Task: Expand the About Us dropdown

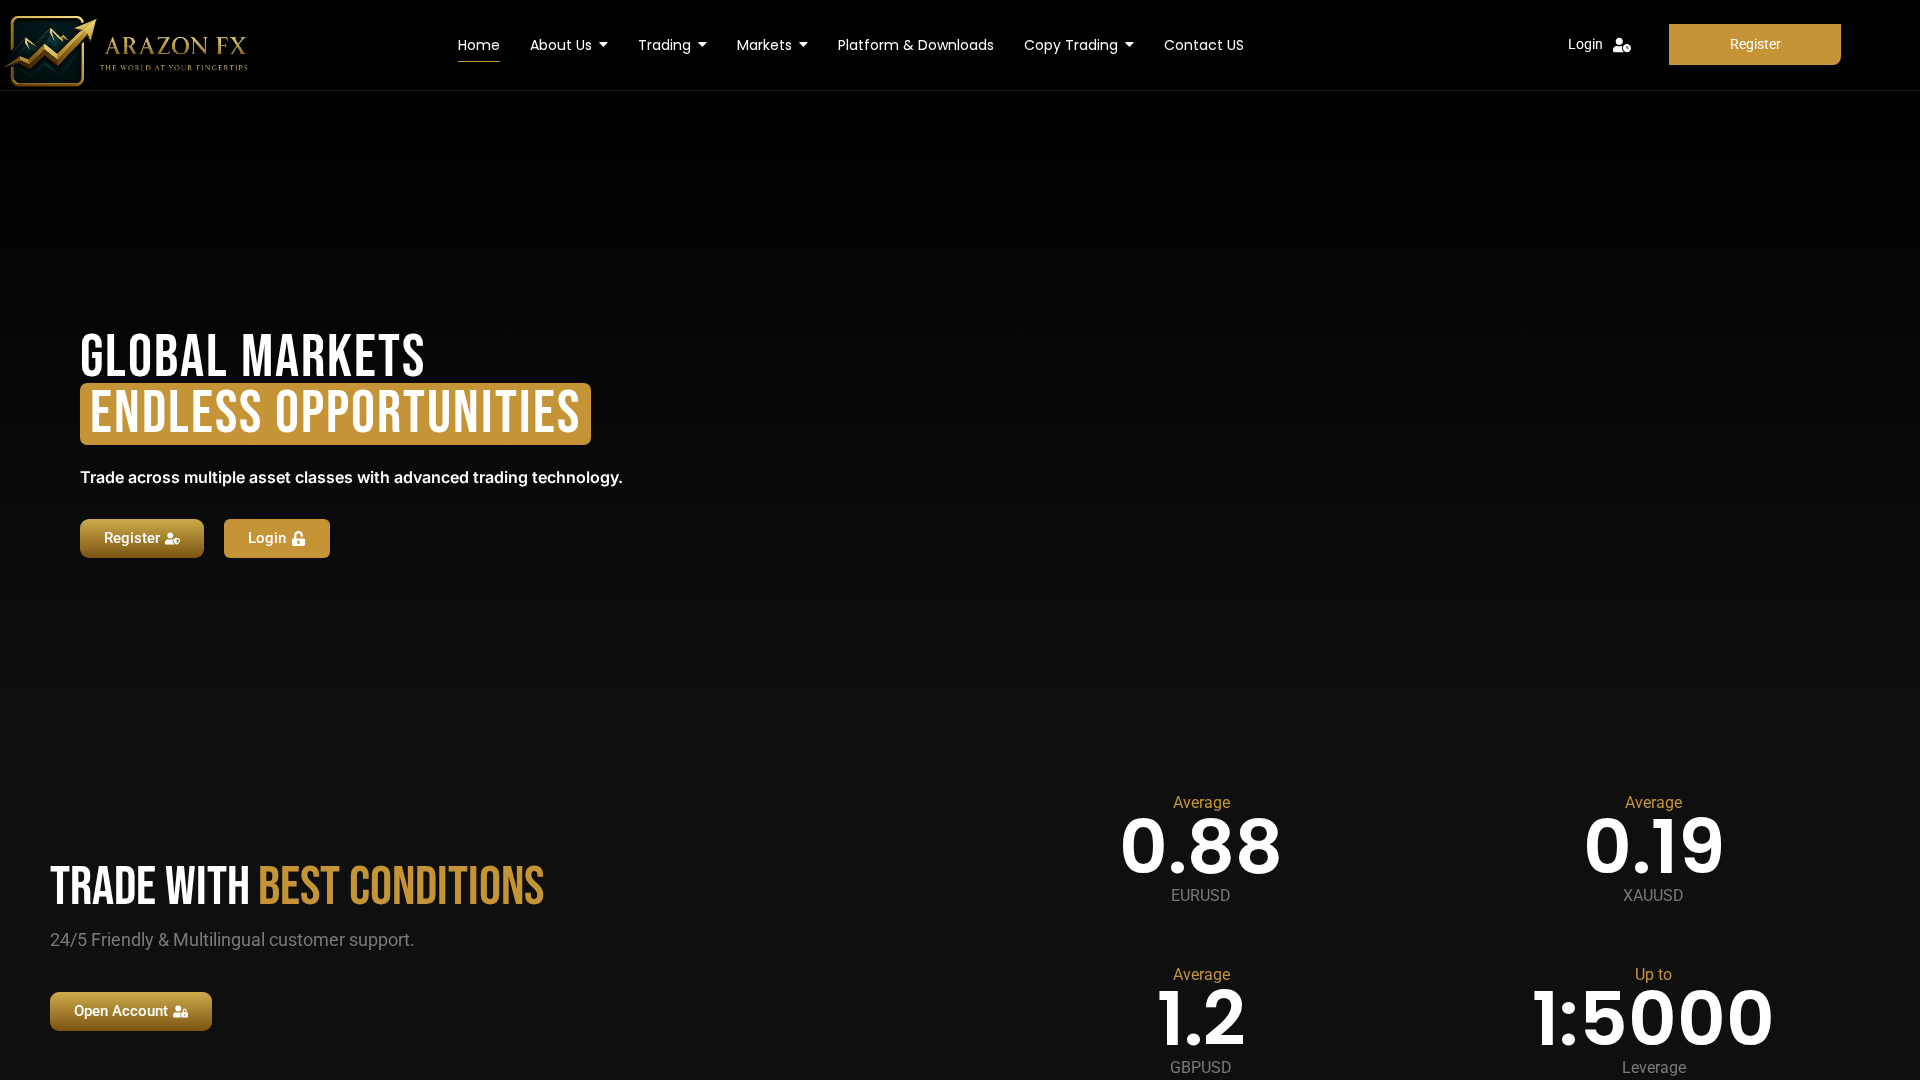Action: pyautogui.click(x=568, y=45)
